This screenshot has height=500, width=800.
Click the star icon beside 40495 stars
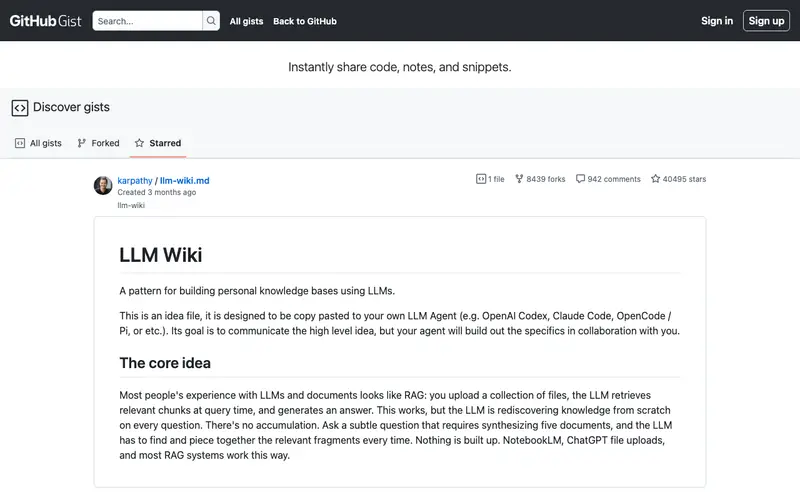coord(656,179)
